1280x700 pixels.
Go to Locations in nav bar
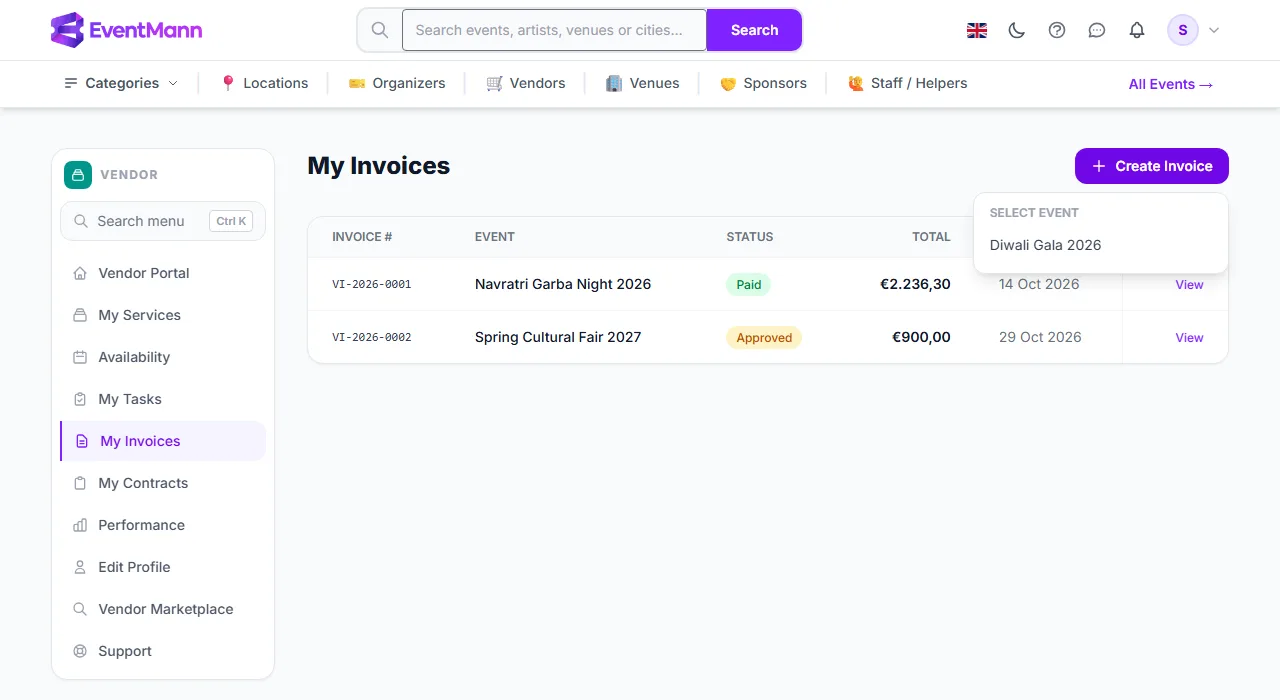pos(264,83)
